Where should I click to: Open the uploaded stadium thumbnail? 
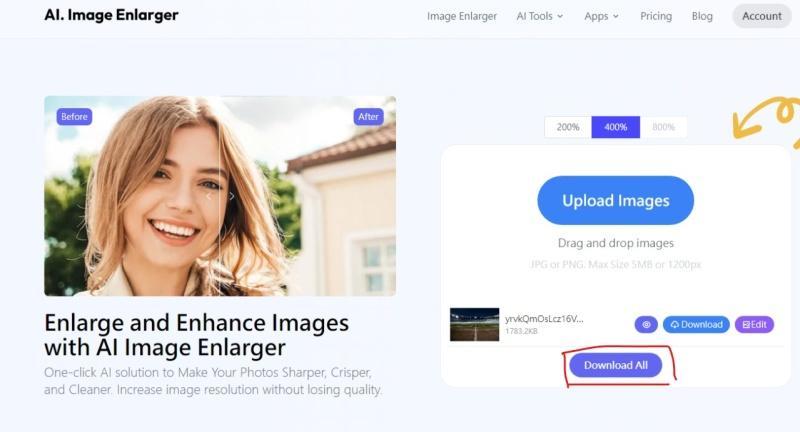click(x=474, y=324)
